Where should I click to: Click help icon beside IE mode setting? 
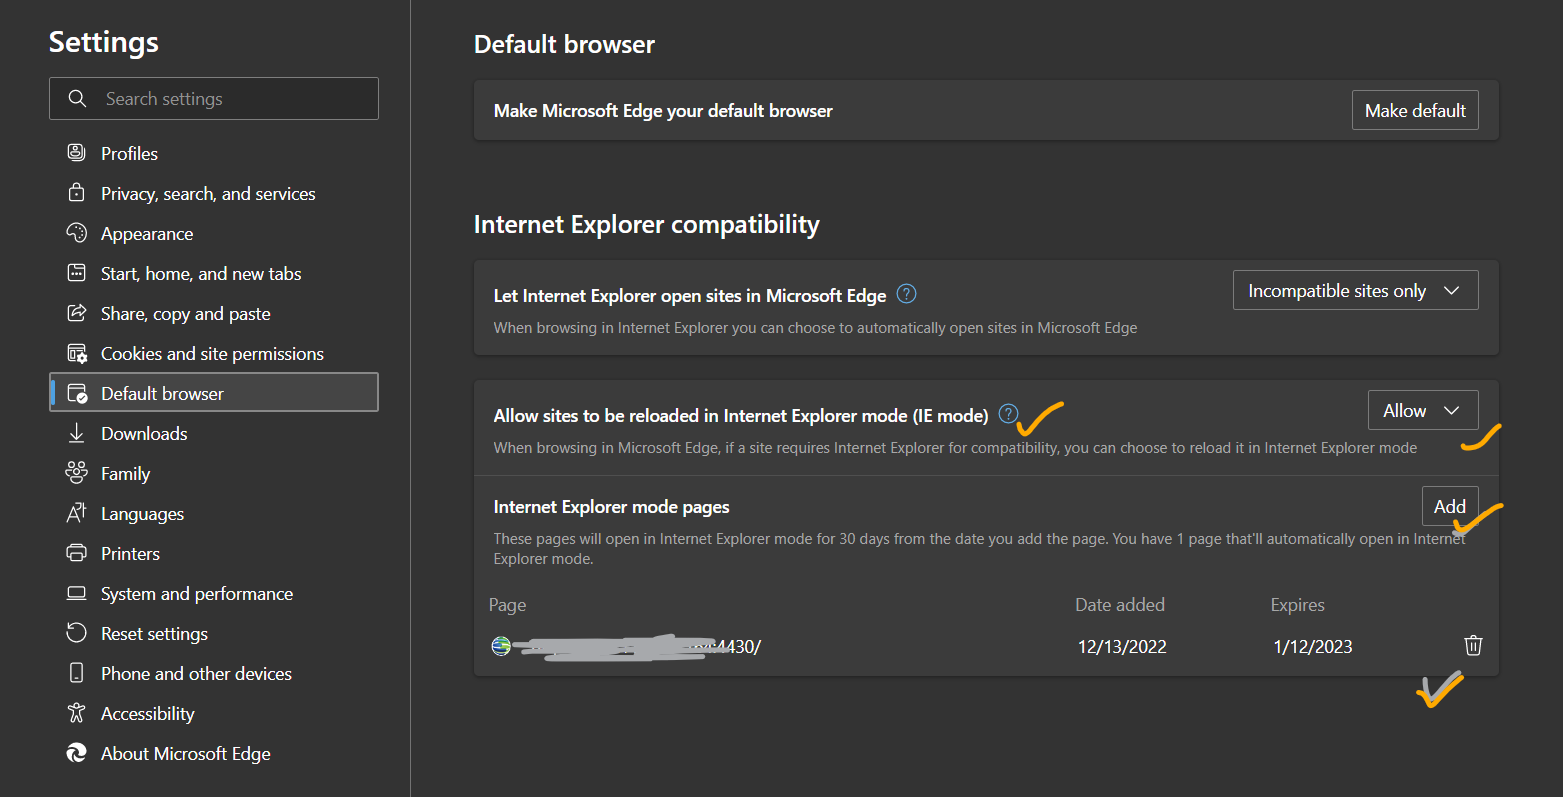pyautogui.click(x=1008, y=413)
